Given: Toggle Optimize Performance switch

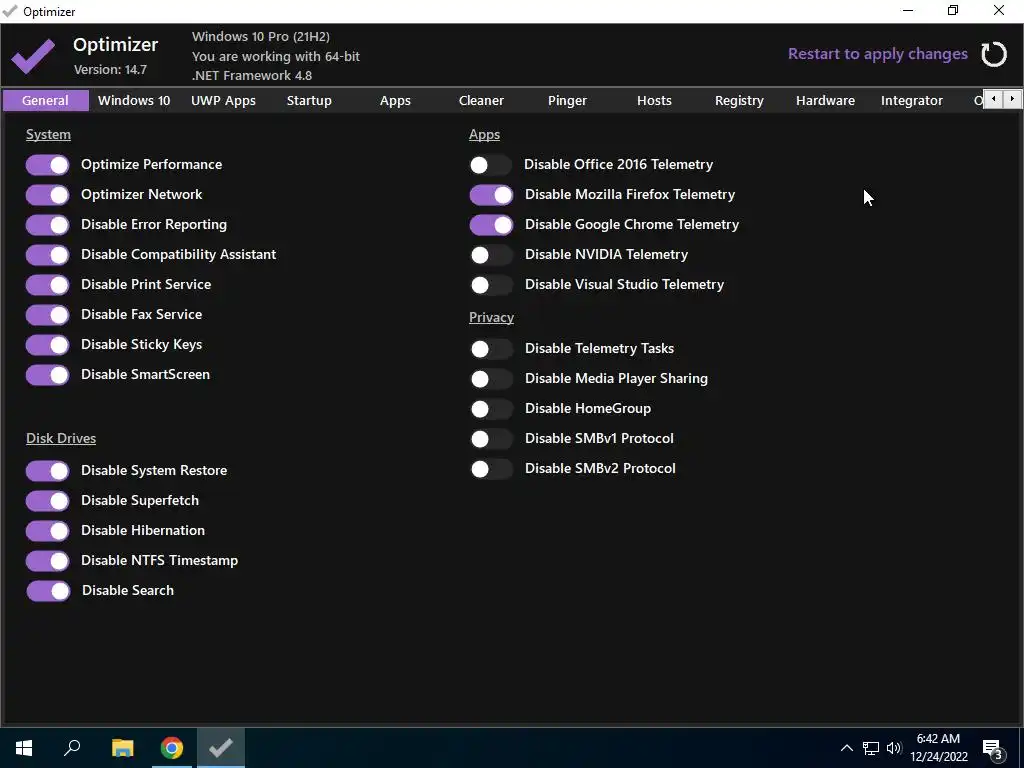Looking at the screenshot, I should coord(48,165).
